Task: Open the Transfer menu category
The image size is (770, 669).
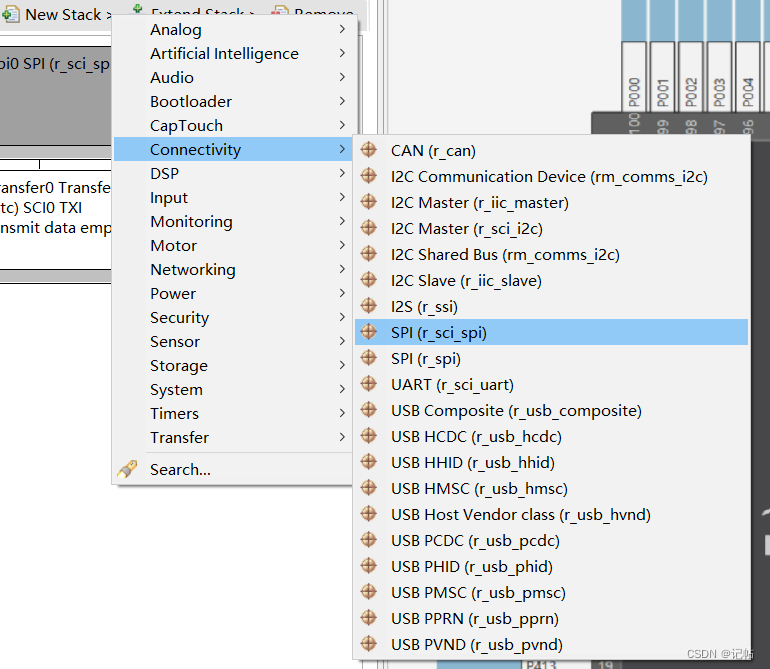Action: pos(233,437)
